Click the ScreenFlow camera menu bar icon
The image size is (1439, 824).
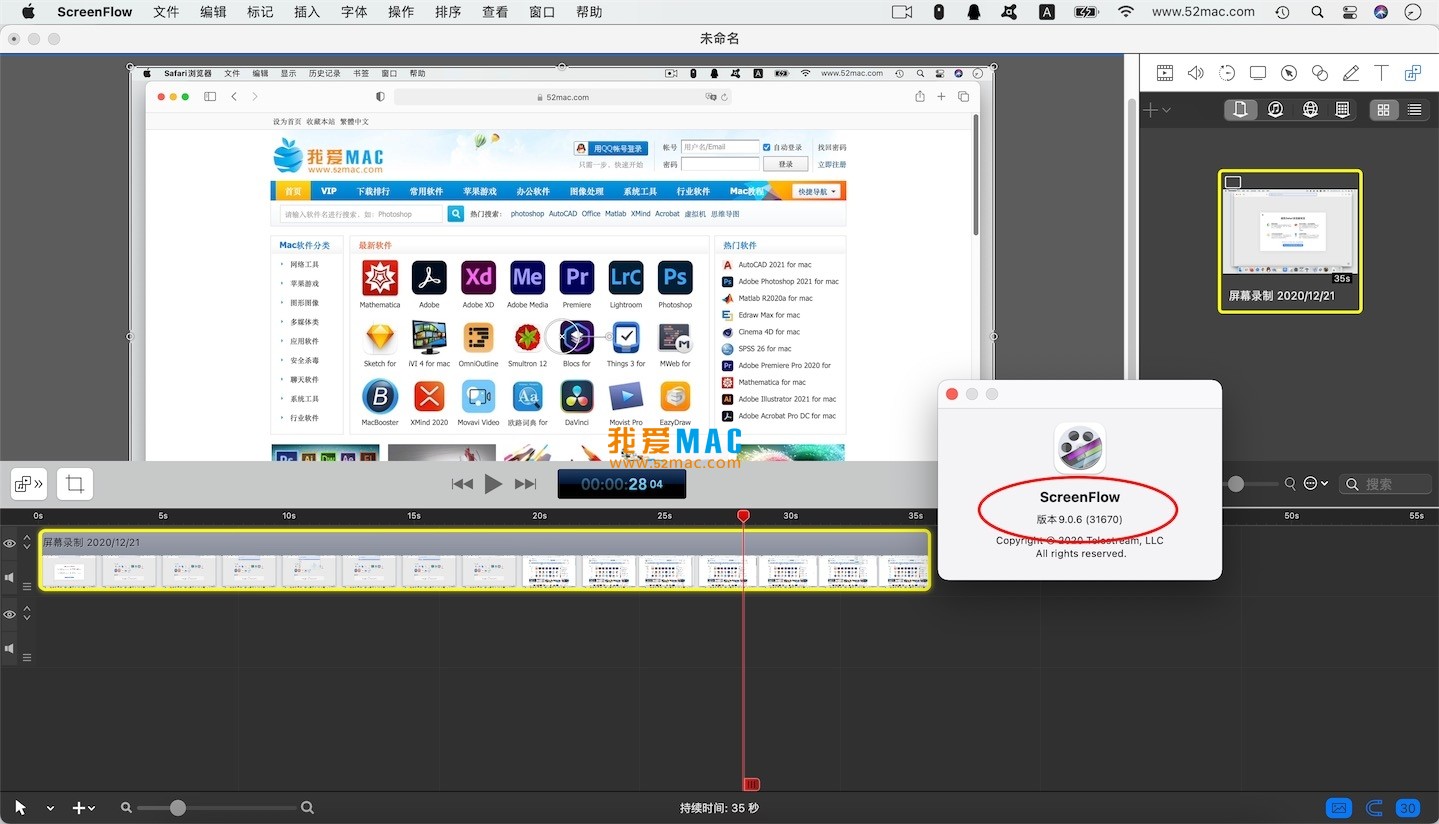click(x=902, y=12)
